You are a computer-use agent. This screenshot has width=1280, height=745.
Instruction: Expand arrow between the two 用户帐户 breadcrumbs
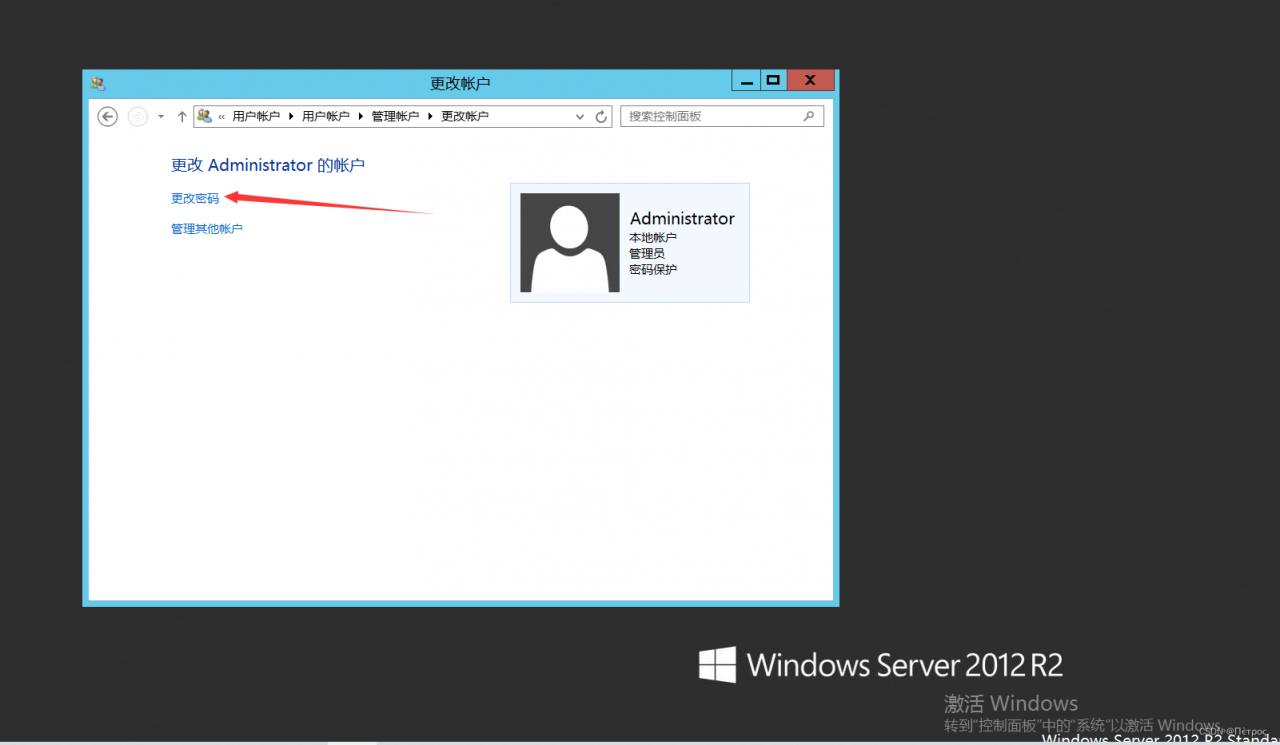pos(292,117)
